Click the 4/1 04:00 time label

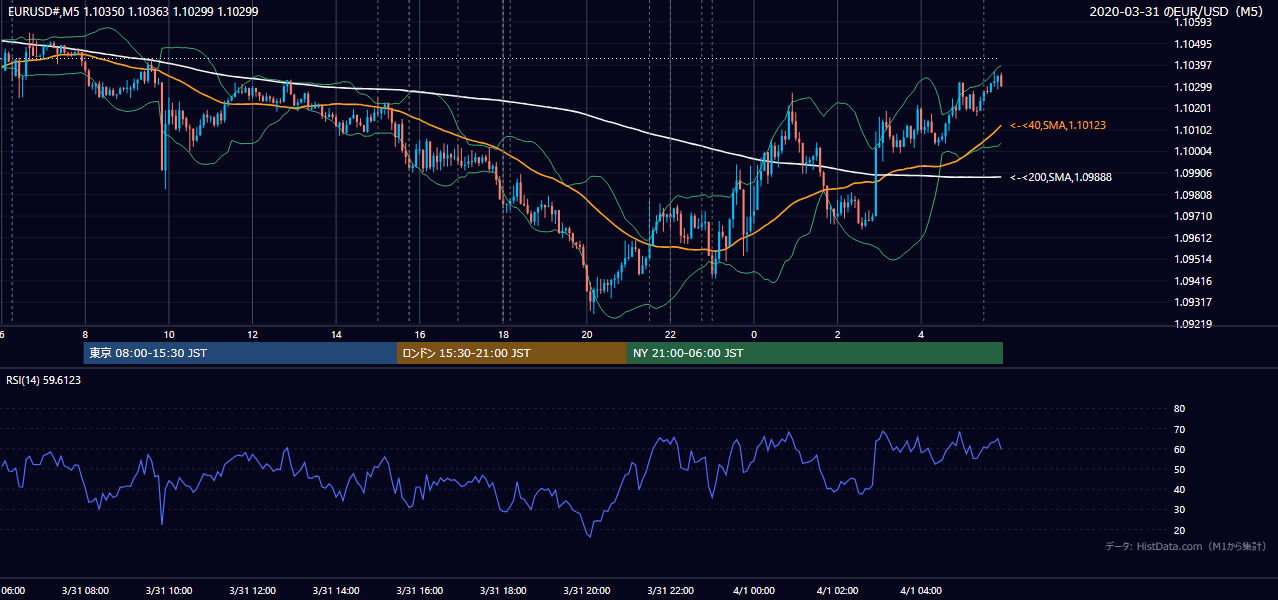[921, 591]
